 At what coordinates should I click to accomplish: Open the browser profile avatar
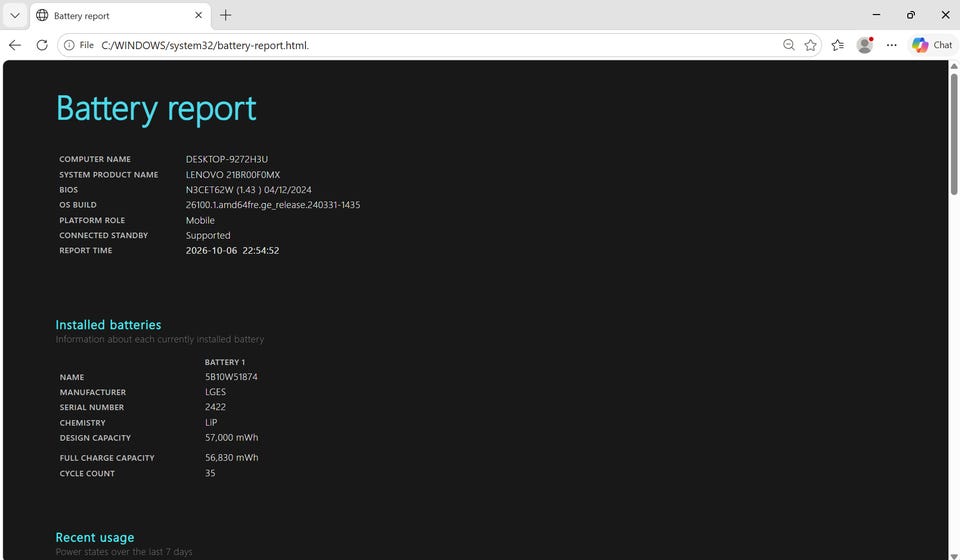click(x=864, y=45)
